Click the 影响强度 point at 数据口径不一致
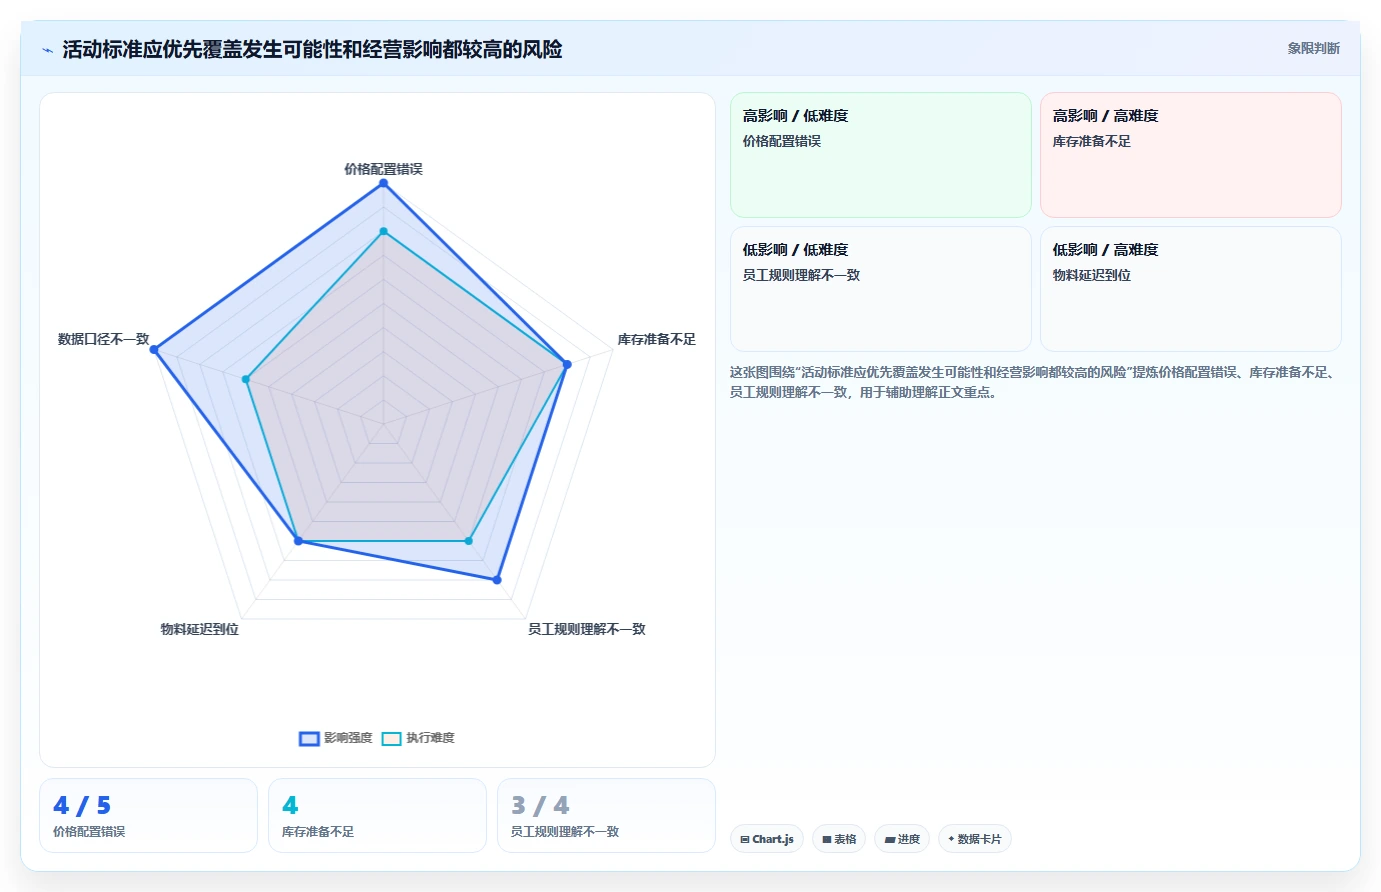 (x=154, y=349)
